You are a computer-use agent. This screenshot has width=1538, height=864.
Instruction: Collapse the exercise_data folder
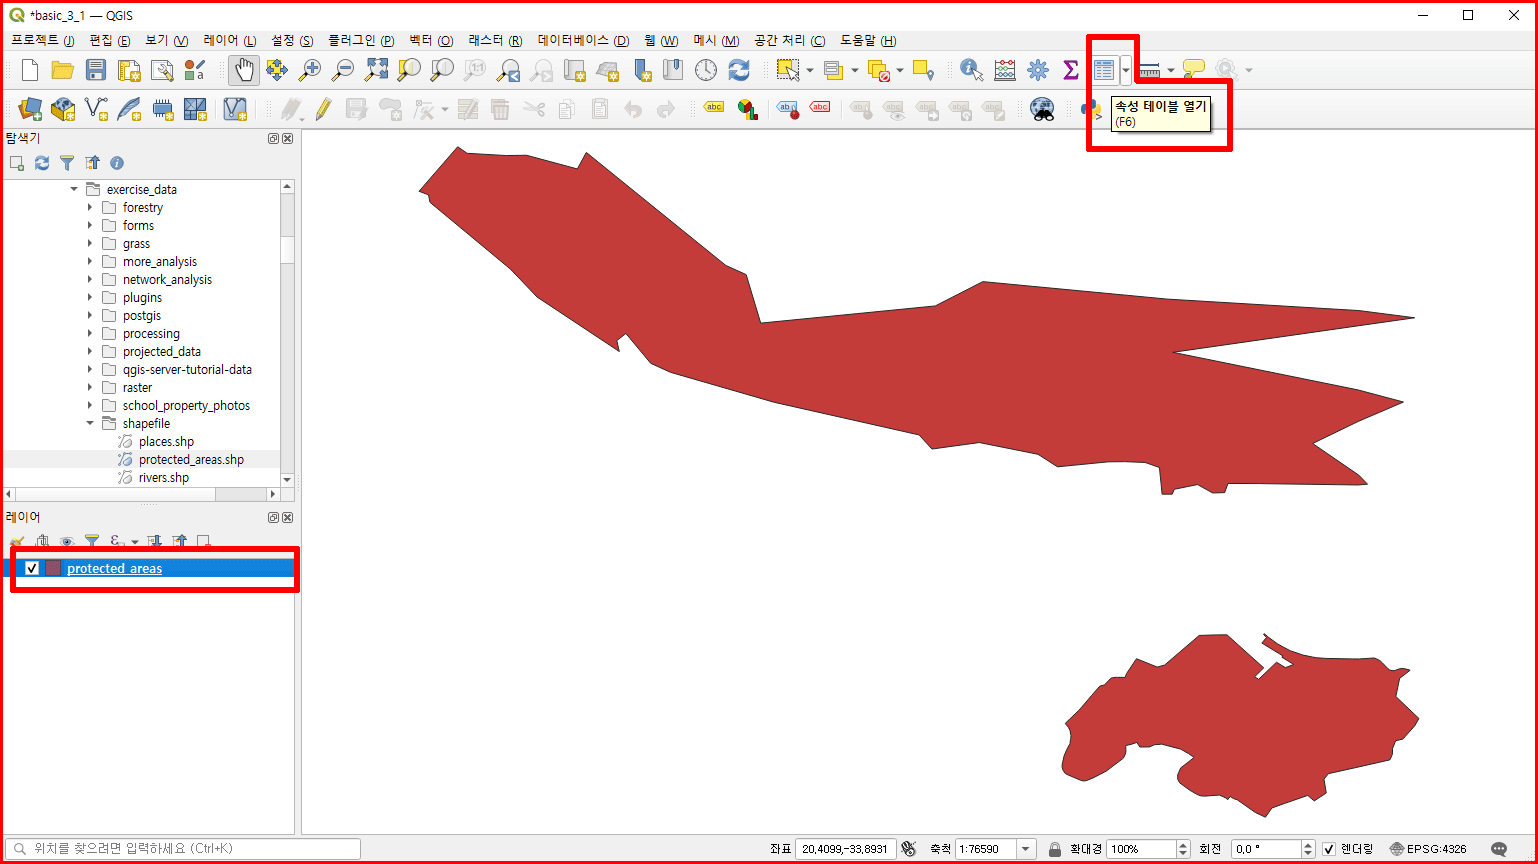pyautogui.click(x=74, y=190)
